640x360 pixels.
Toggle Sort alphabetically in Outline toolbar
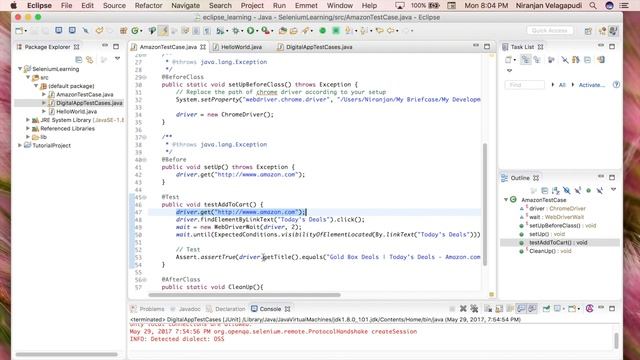[556, 191]
